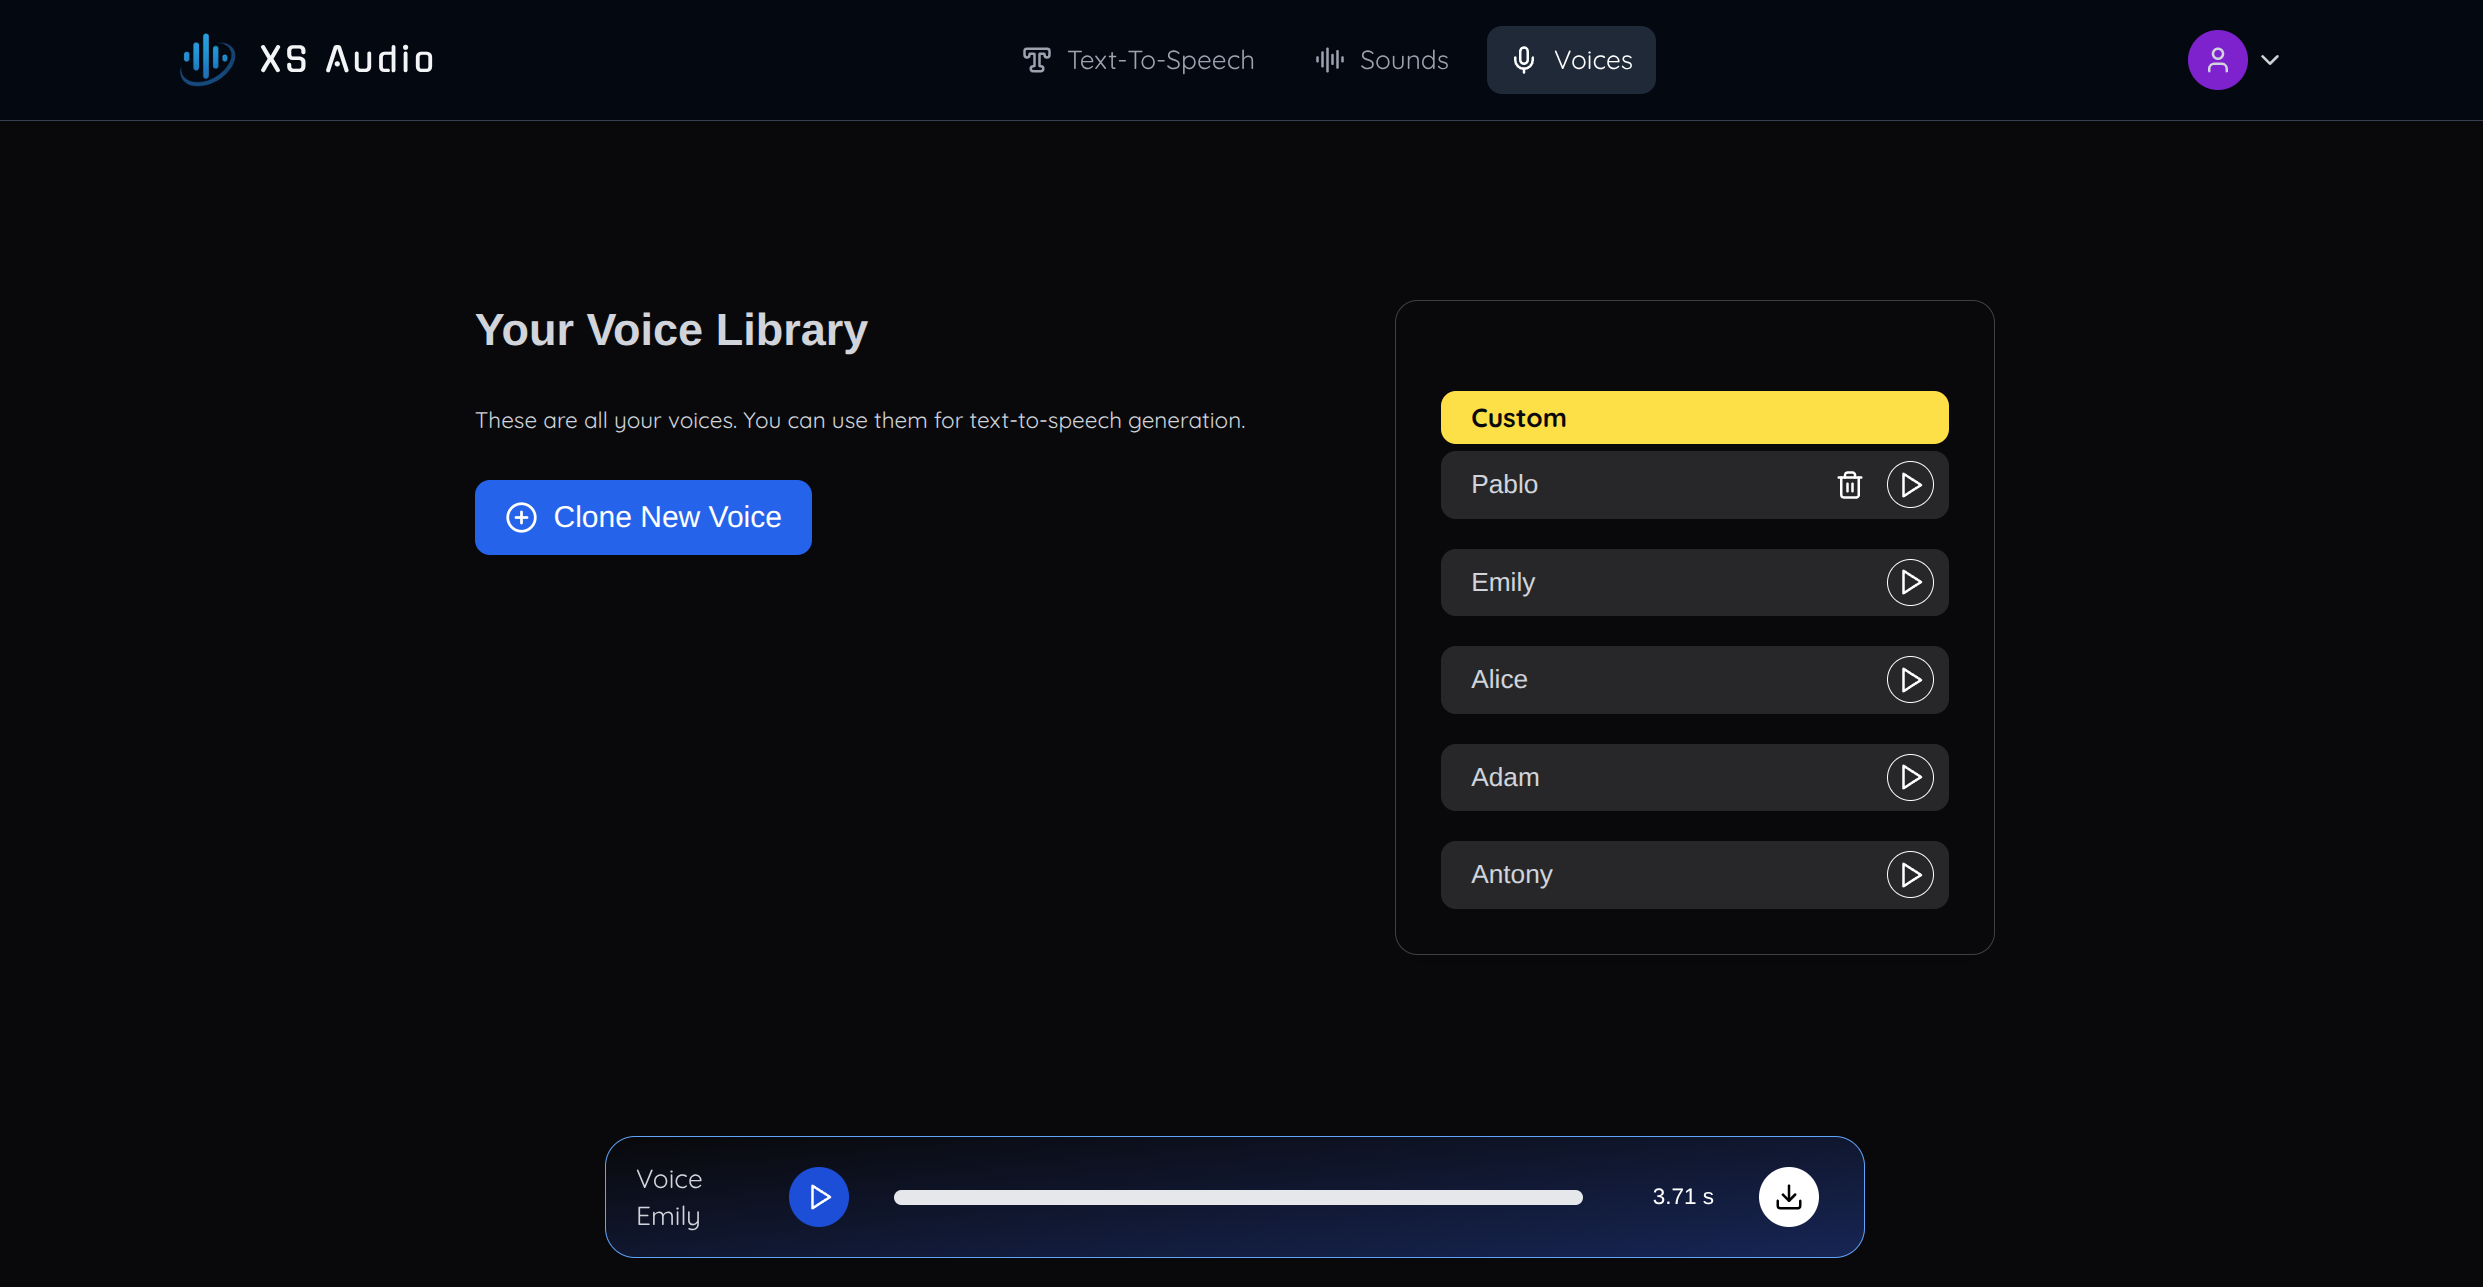Delete the Pablo custom voice

[x=1849, y=485]
